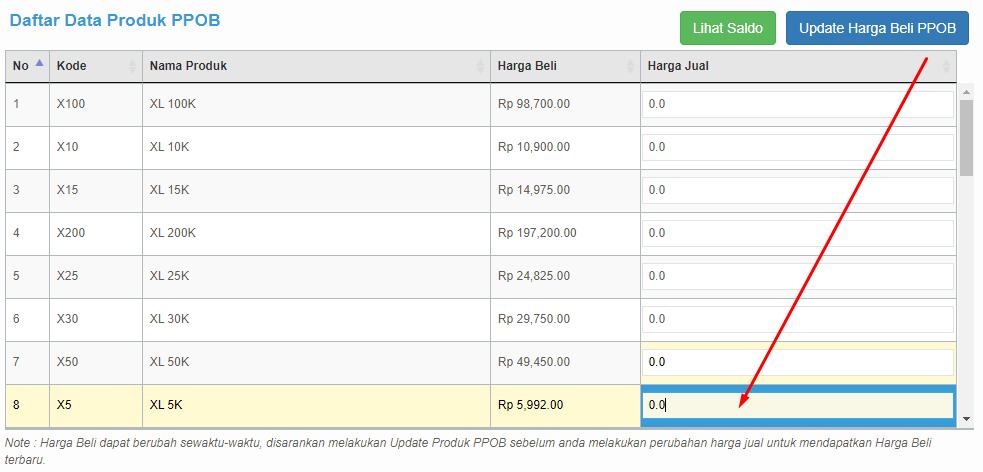Edit the Harga Jual field for XL 25K

click(797, 276)
